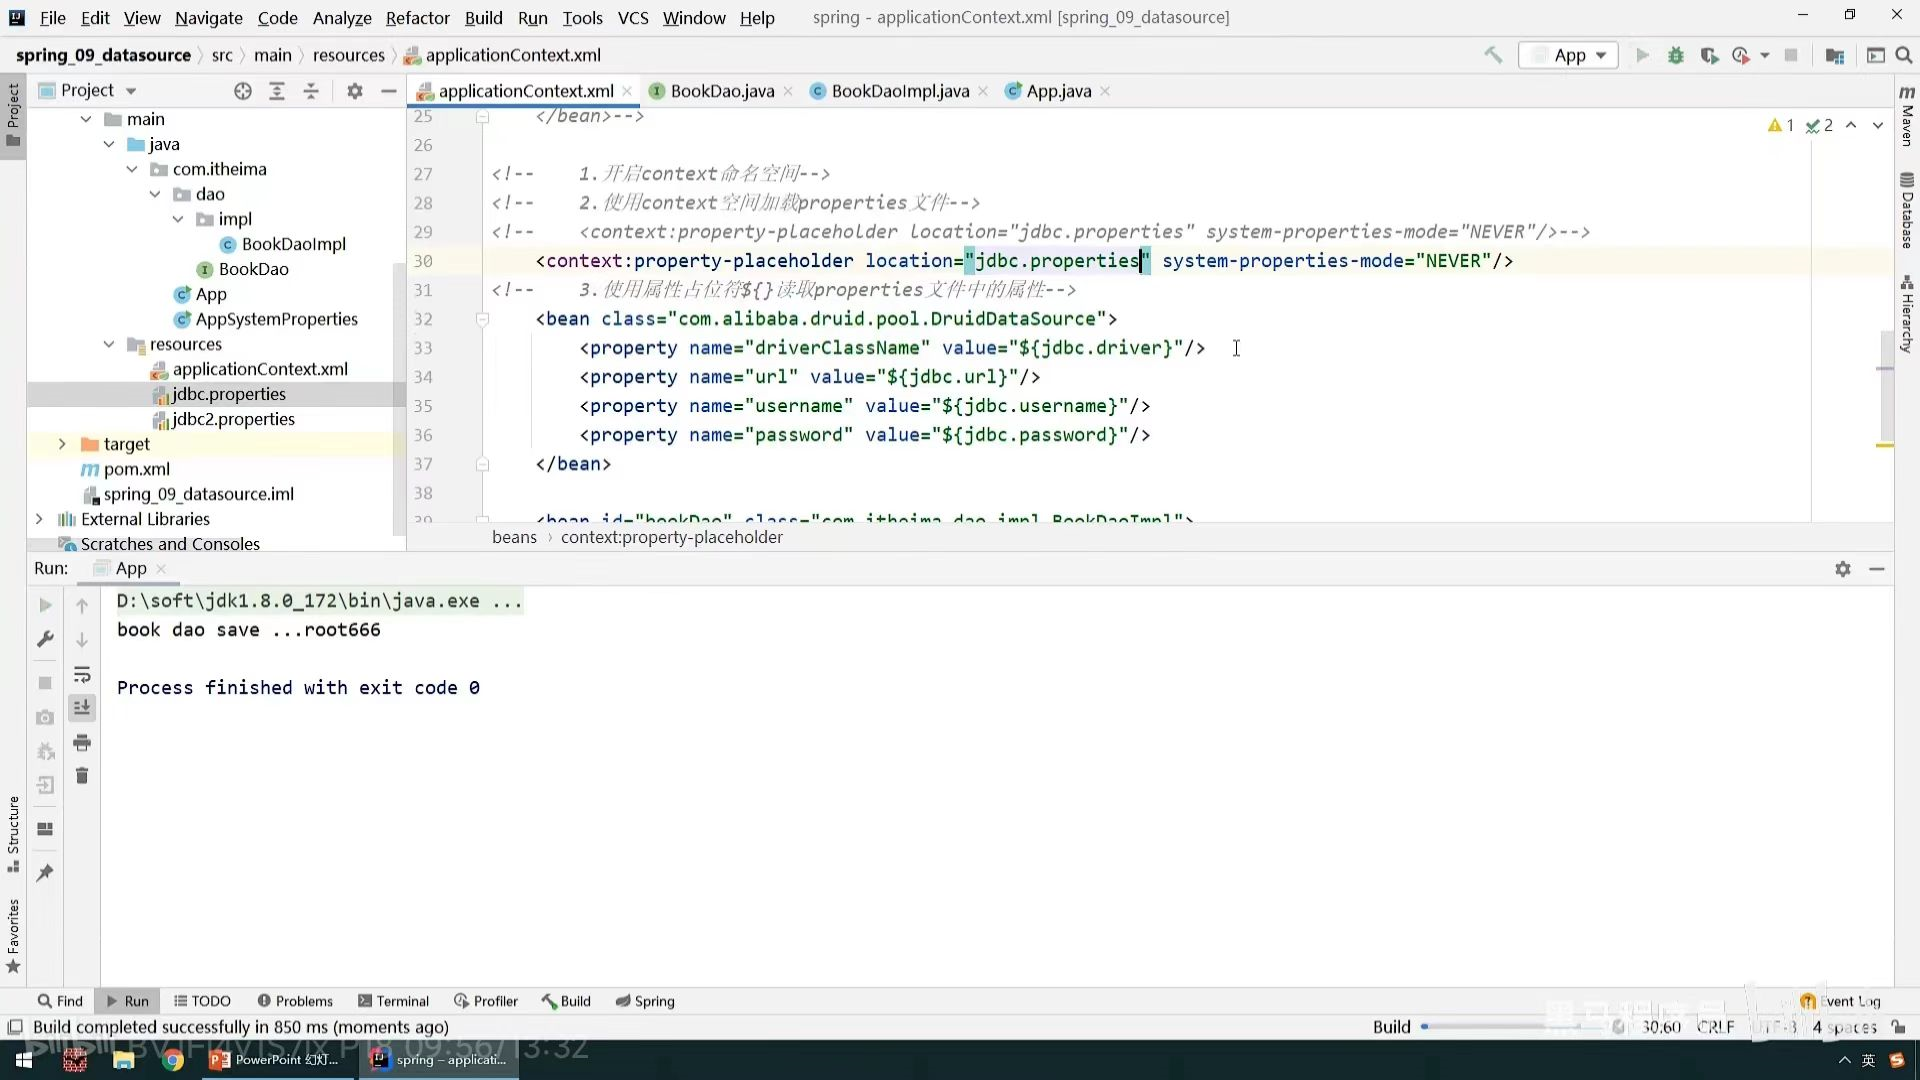The image size is (1920, 1080).
Task: Open the Refactor menu
Action: click(x=417, y=17)
